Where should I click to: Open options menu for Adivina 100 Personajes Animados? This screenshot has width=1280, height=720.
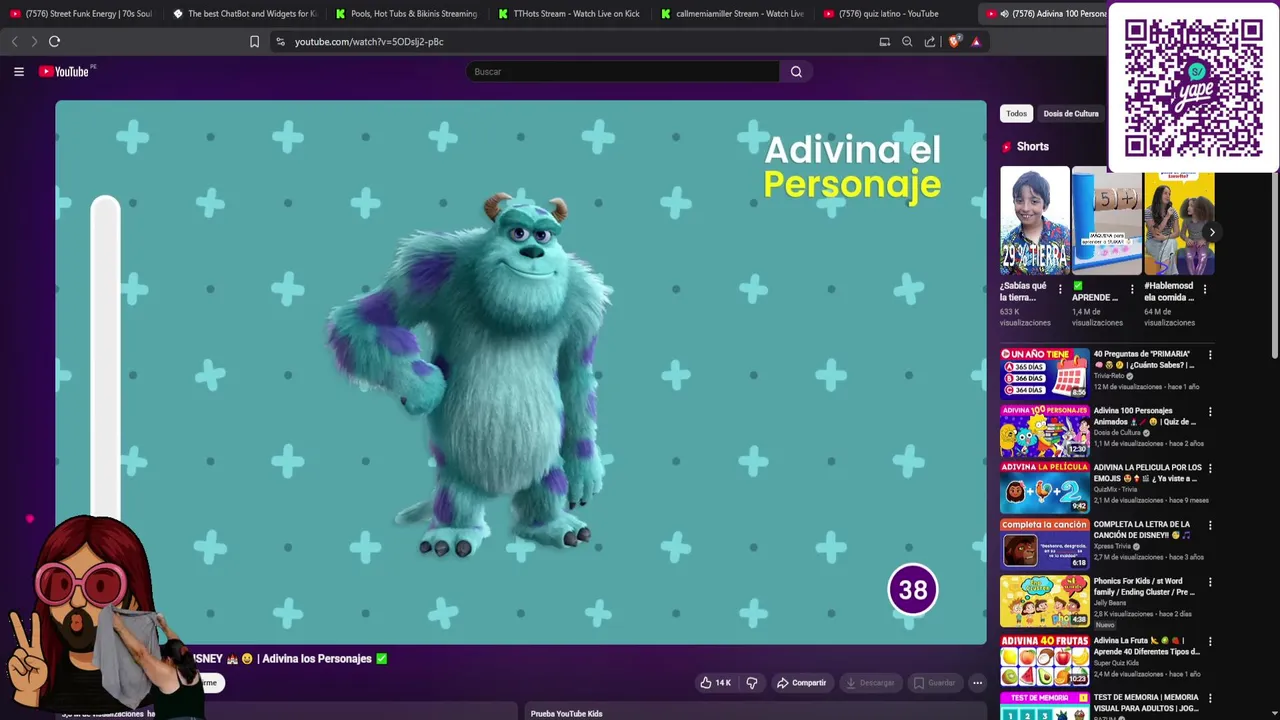pos(1210,412)
